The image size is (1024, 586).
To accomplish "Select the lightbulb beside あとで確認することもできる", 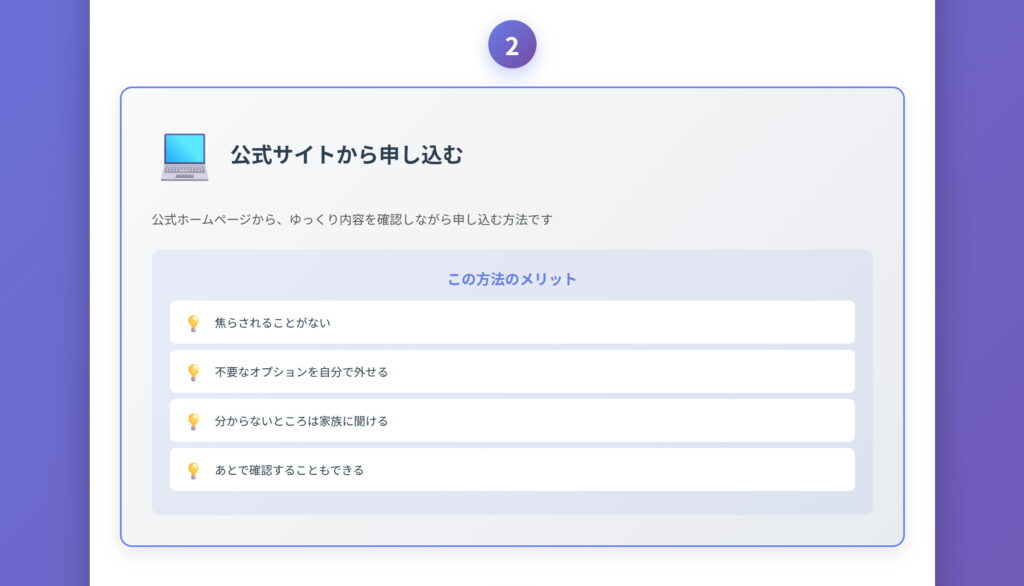I will (194, 470).
